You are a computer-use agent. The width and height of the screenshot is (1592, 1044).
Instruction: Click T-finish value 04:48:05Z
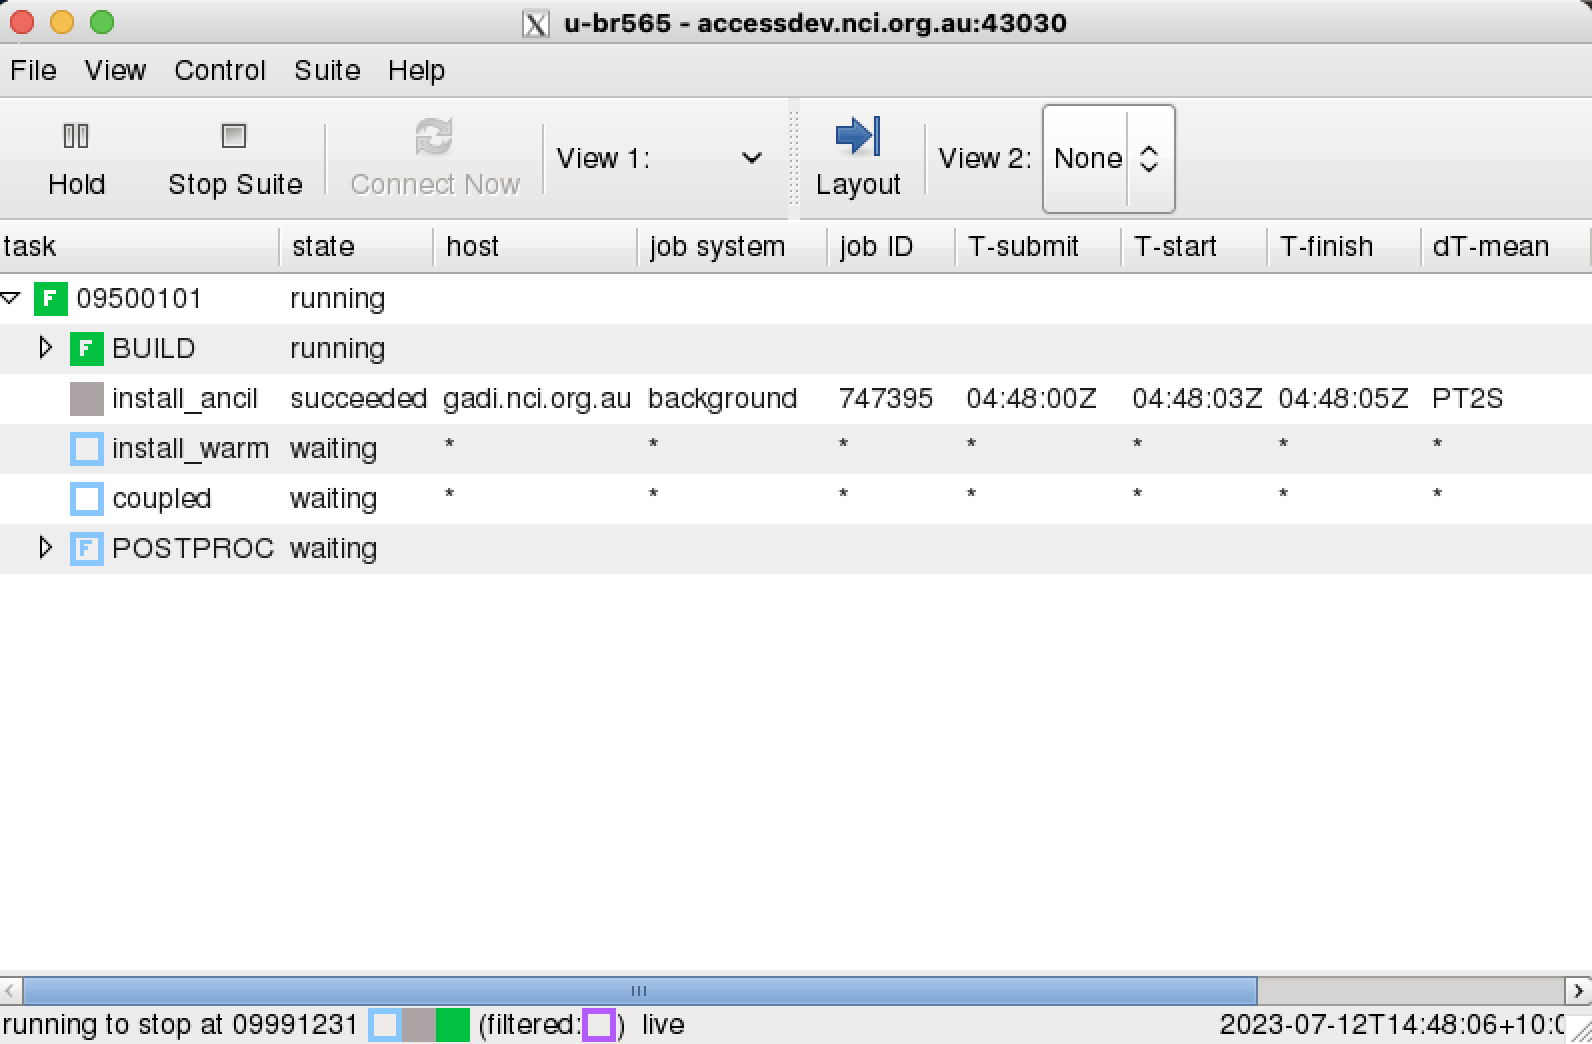pos(1343,398)
